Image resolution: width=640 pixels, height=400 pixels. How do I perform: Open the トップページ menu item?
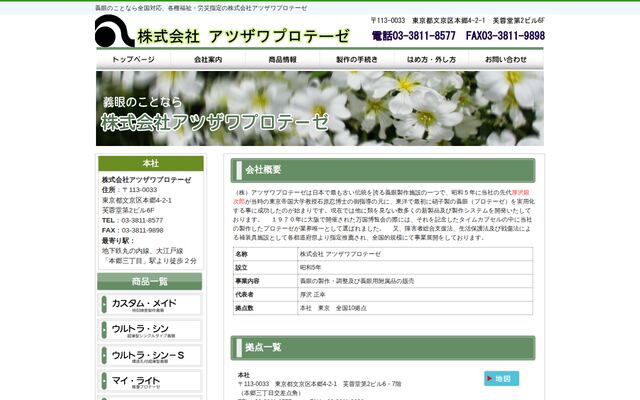(133, 60)
